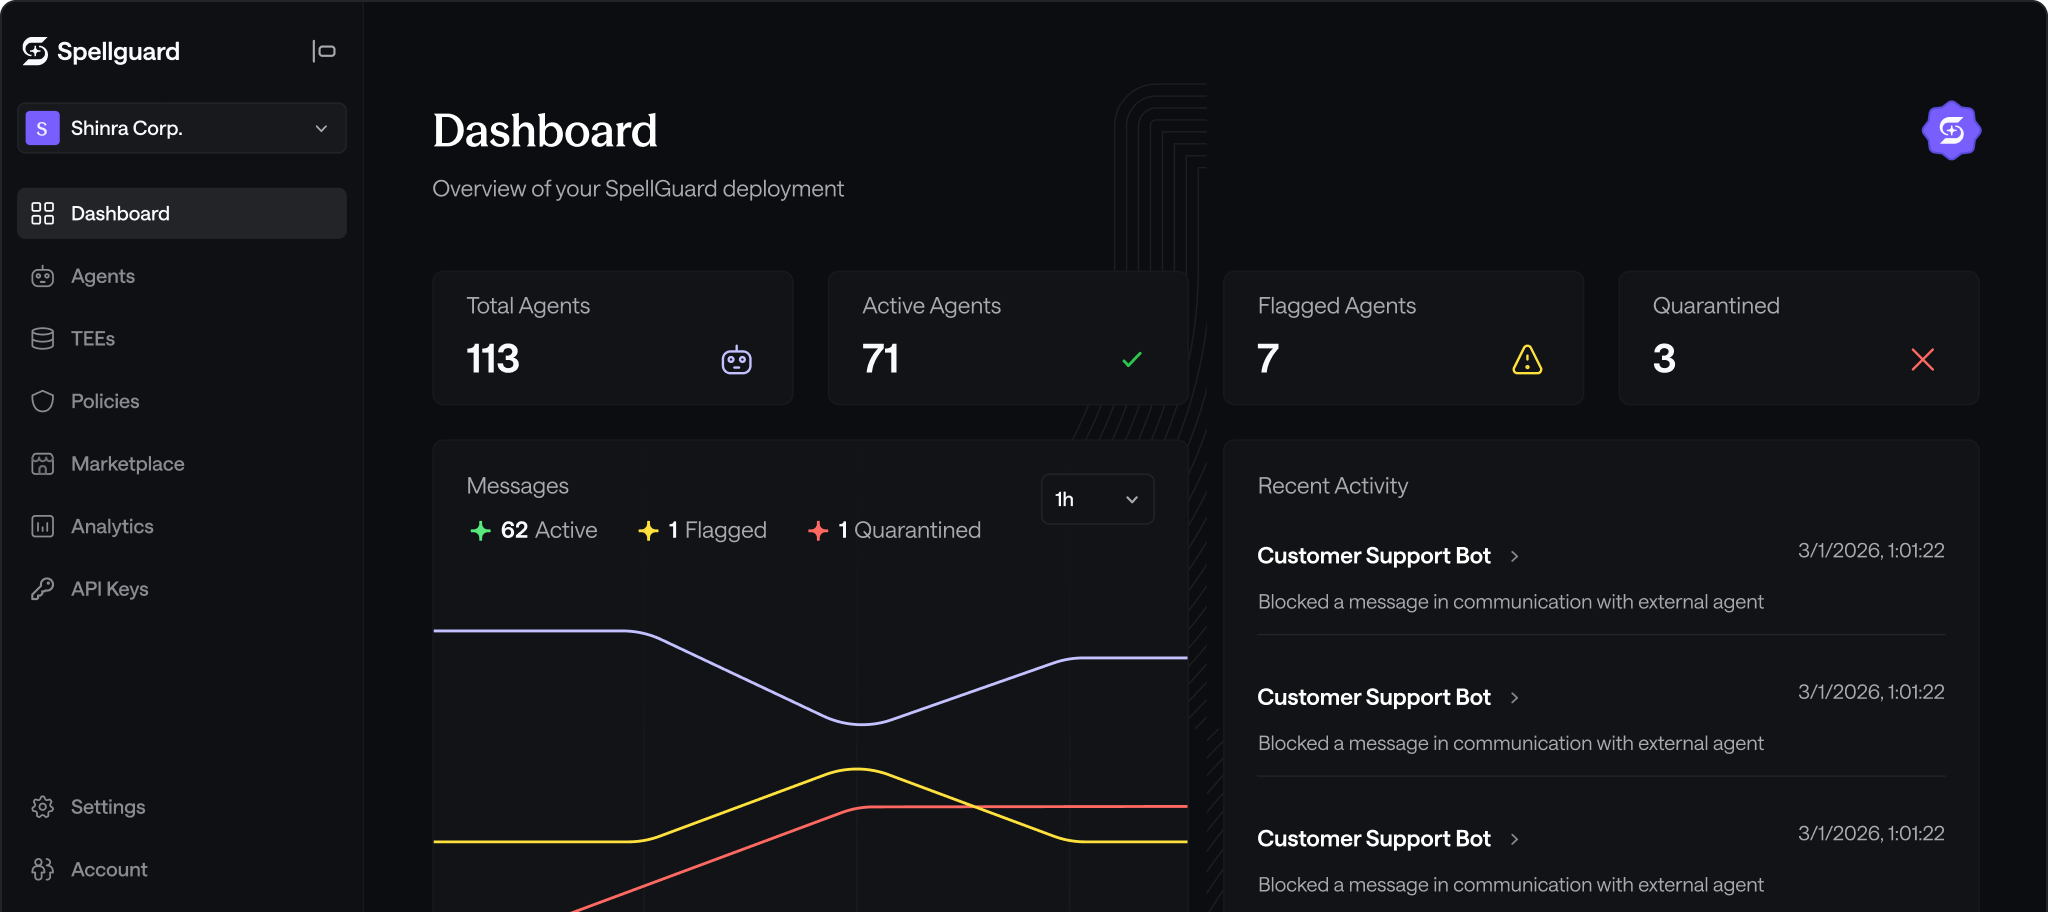Image resolution: width=2048 pixels, height=912 pixels.
Task: Click the Spellguard brand name
Action: click(x=118, y=52)
